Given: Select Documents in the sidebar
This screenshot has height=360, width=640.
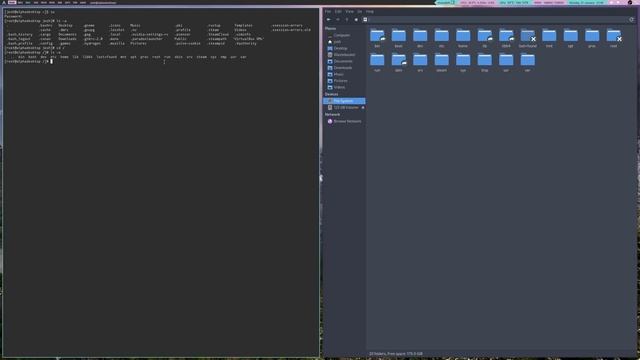Looking at the screenshot, I should pos(344,61).
